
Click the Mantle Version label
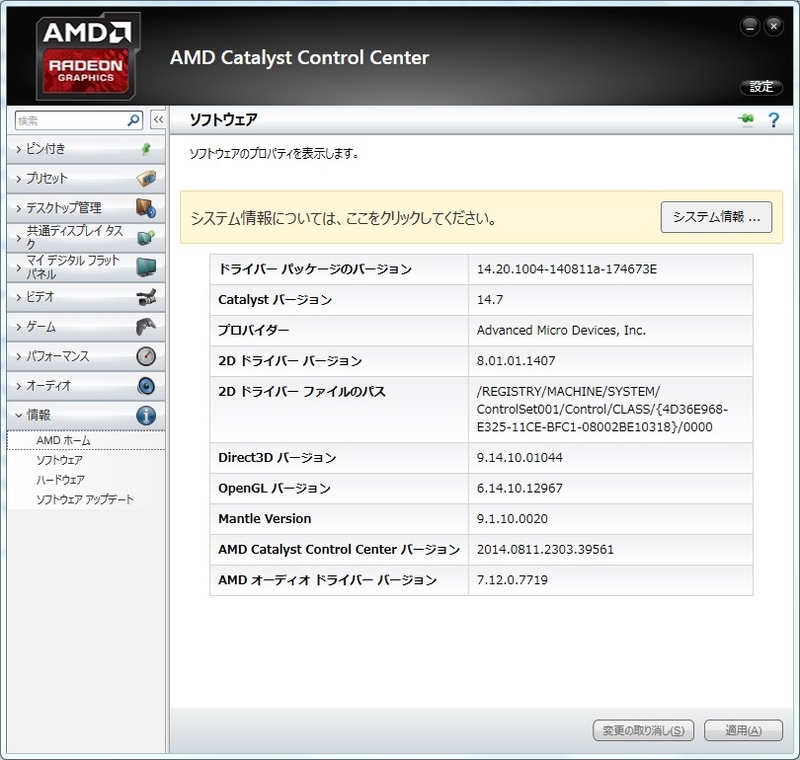click(x=264, y=519)
